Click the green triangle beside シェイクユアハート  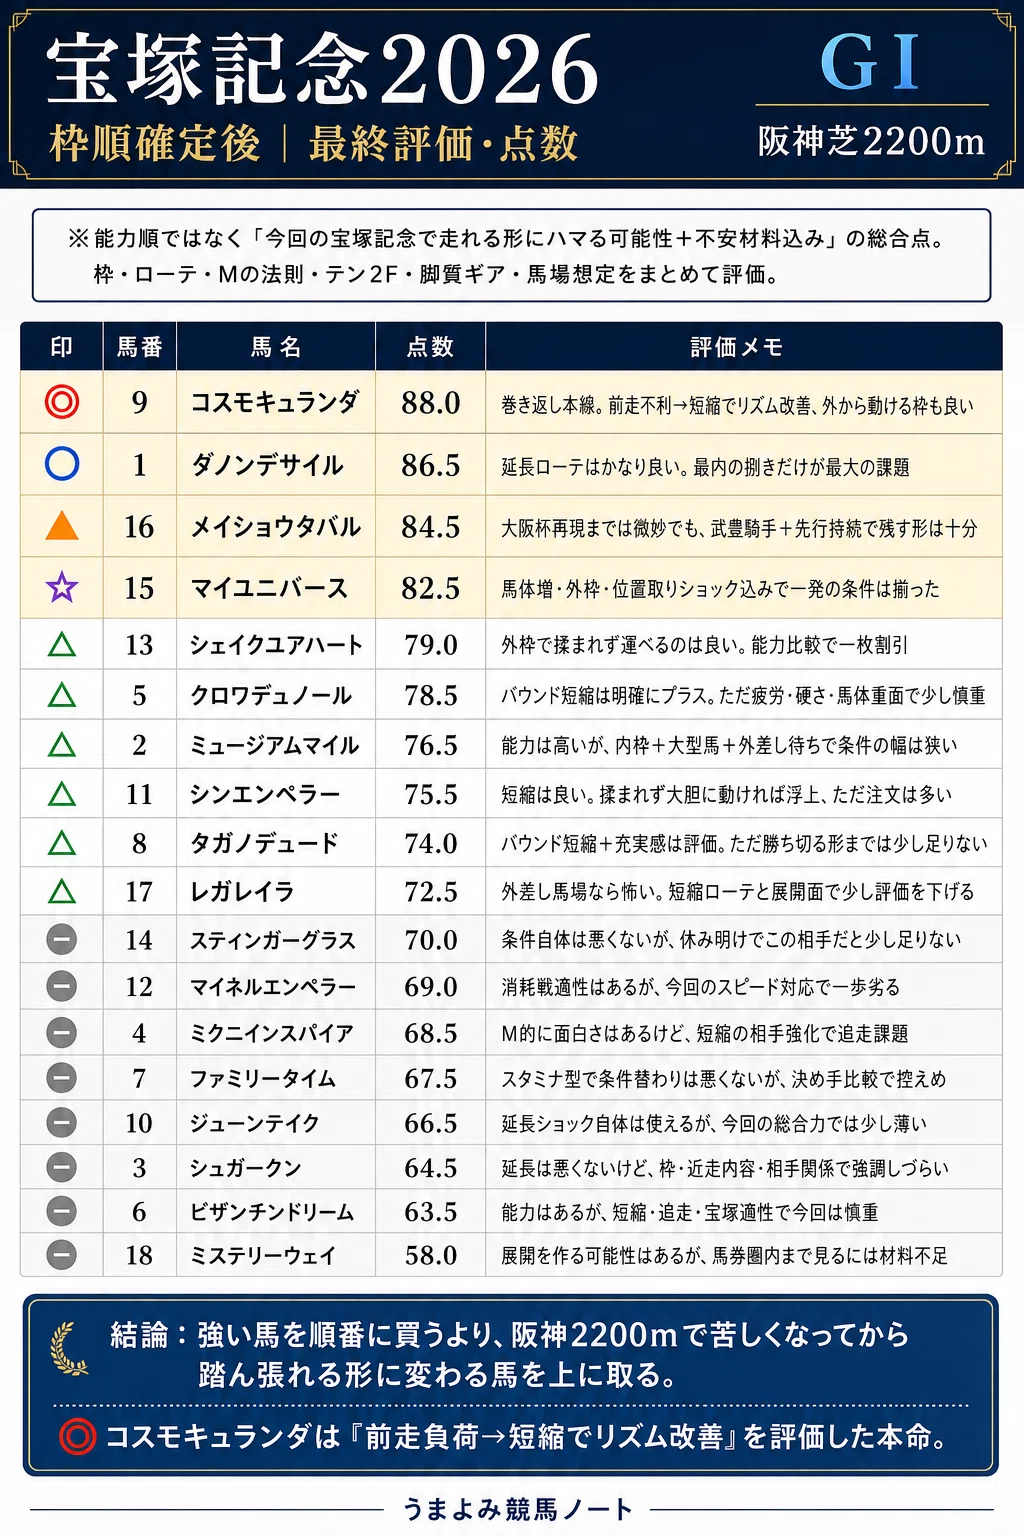62,645
